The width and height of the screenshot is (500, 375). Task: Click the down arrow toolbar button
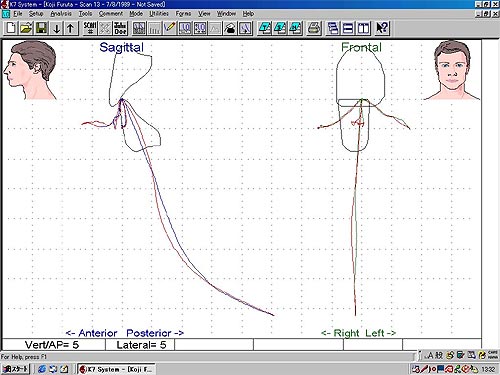pos(57,28)
